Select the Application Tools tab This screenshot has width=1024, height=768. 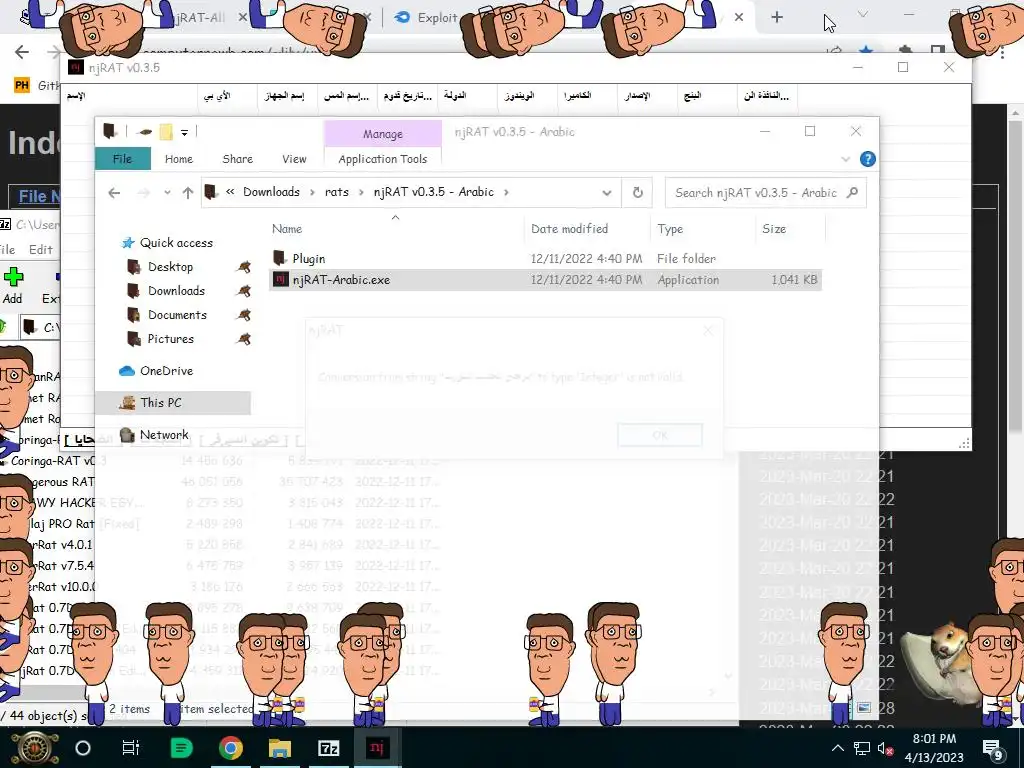(383, 159)
